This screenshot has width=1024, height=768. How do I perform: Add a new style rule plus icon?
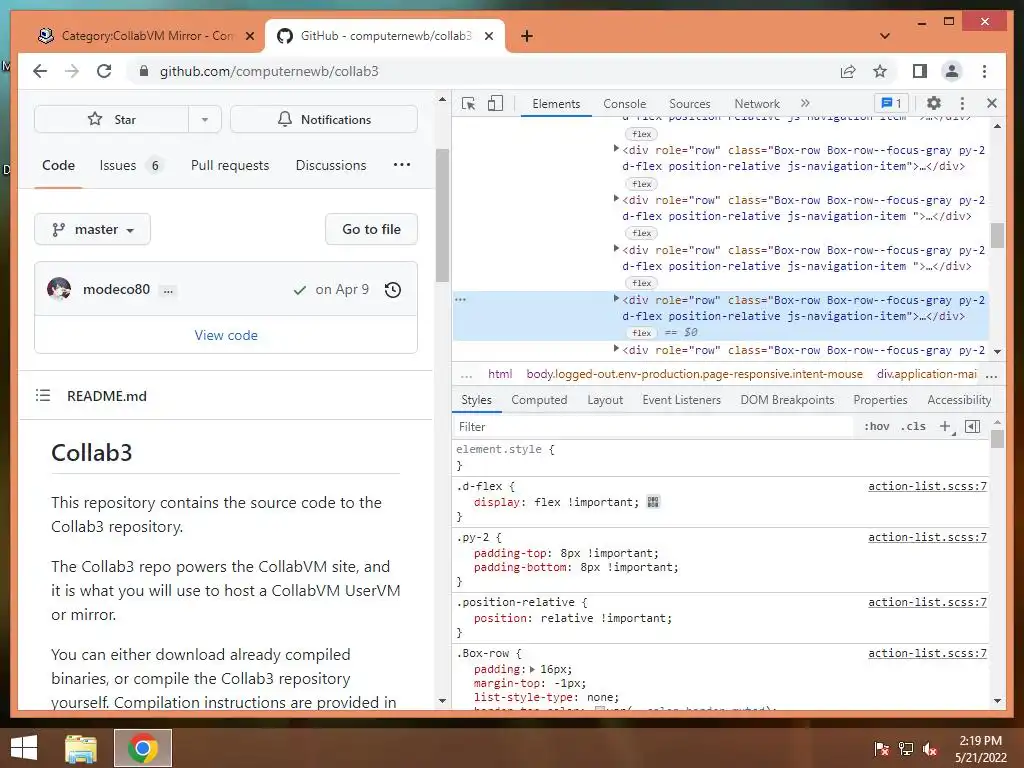(x=945, y=426)
